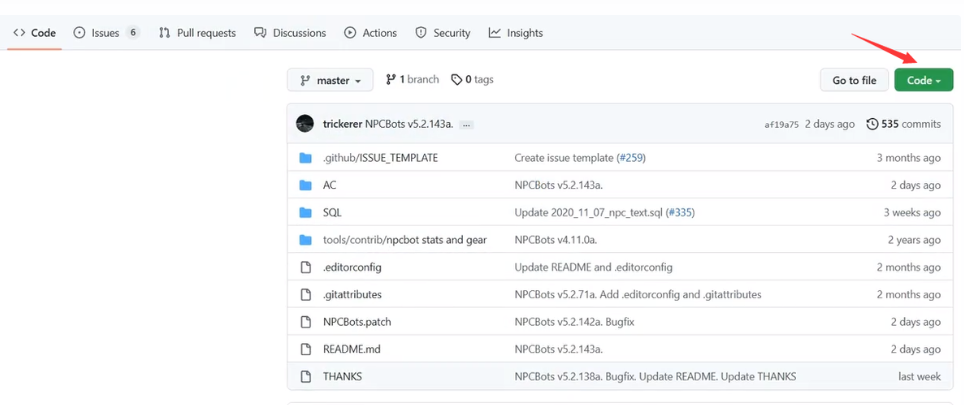Click the NPCBots.patch file icon

[x=306, y=322]
